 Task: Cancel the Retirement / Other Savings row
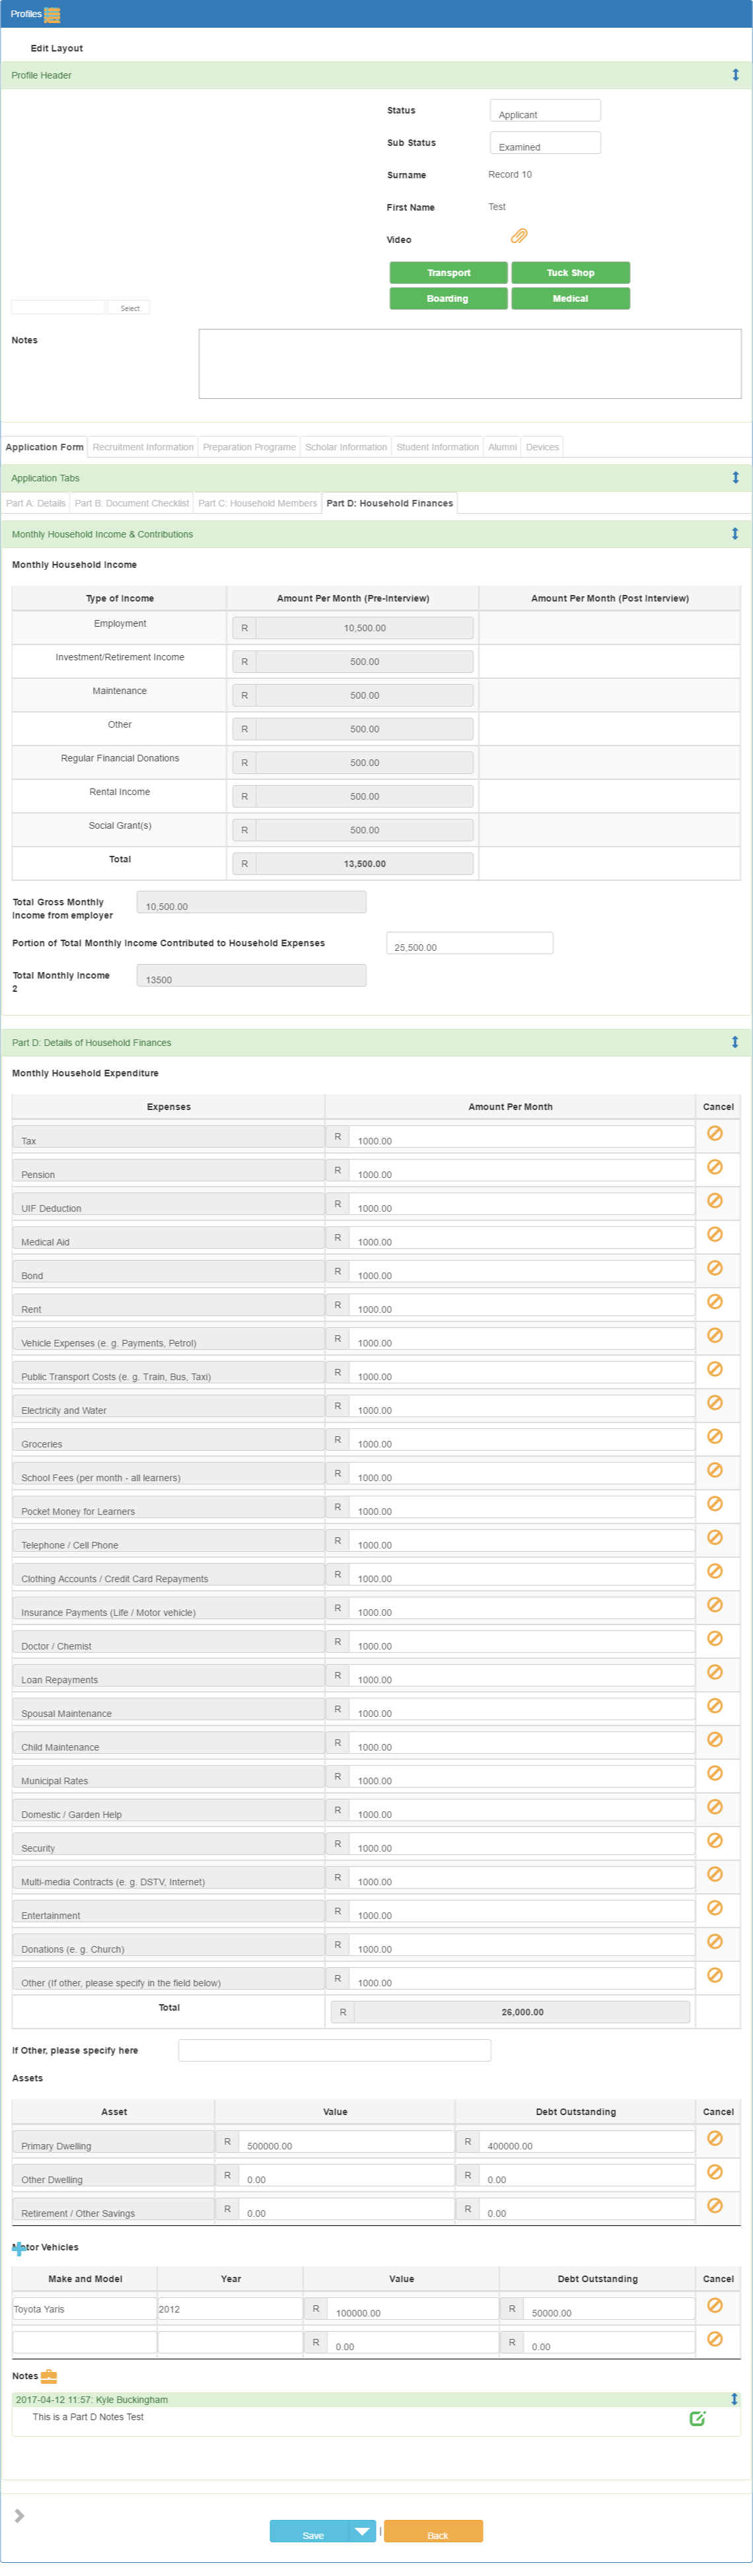(714, 2206)
